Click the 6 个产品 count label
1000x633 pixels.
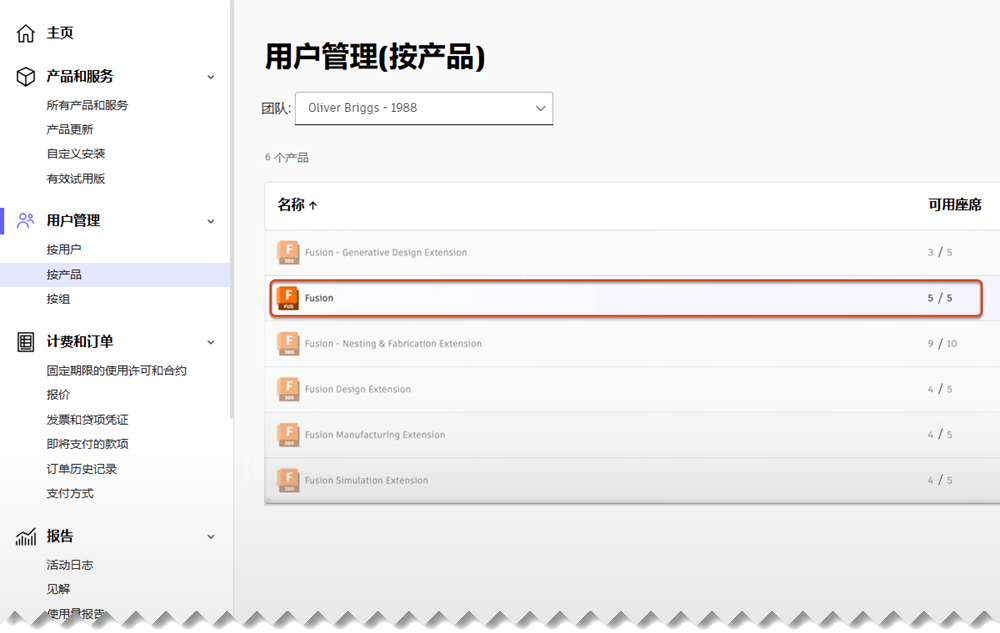click(x=286, y=157)
